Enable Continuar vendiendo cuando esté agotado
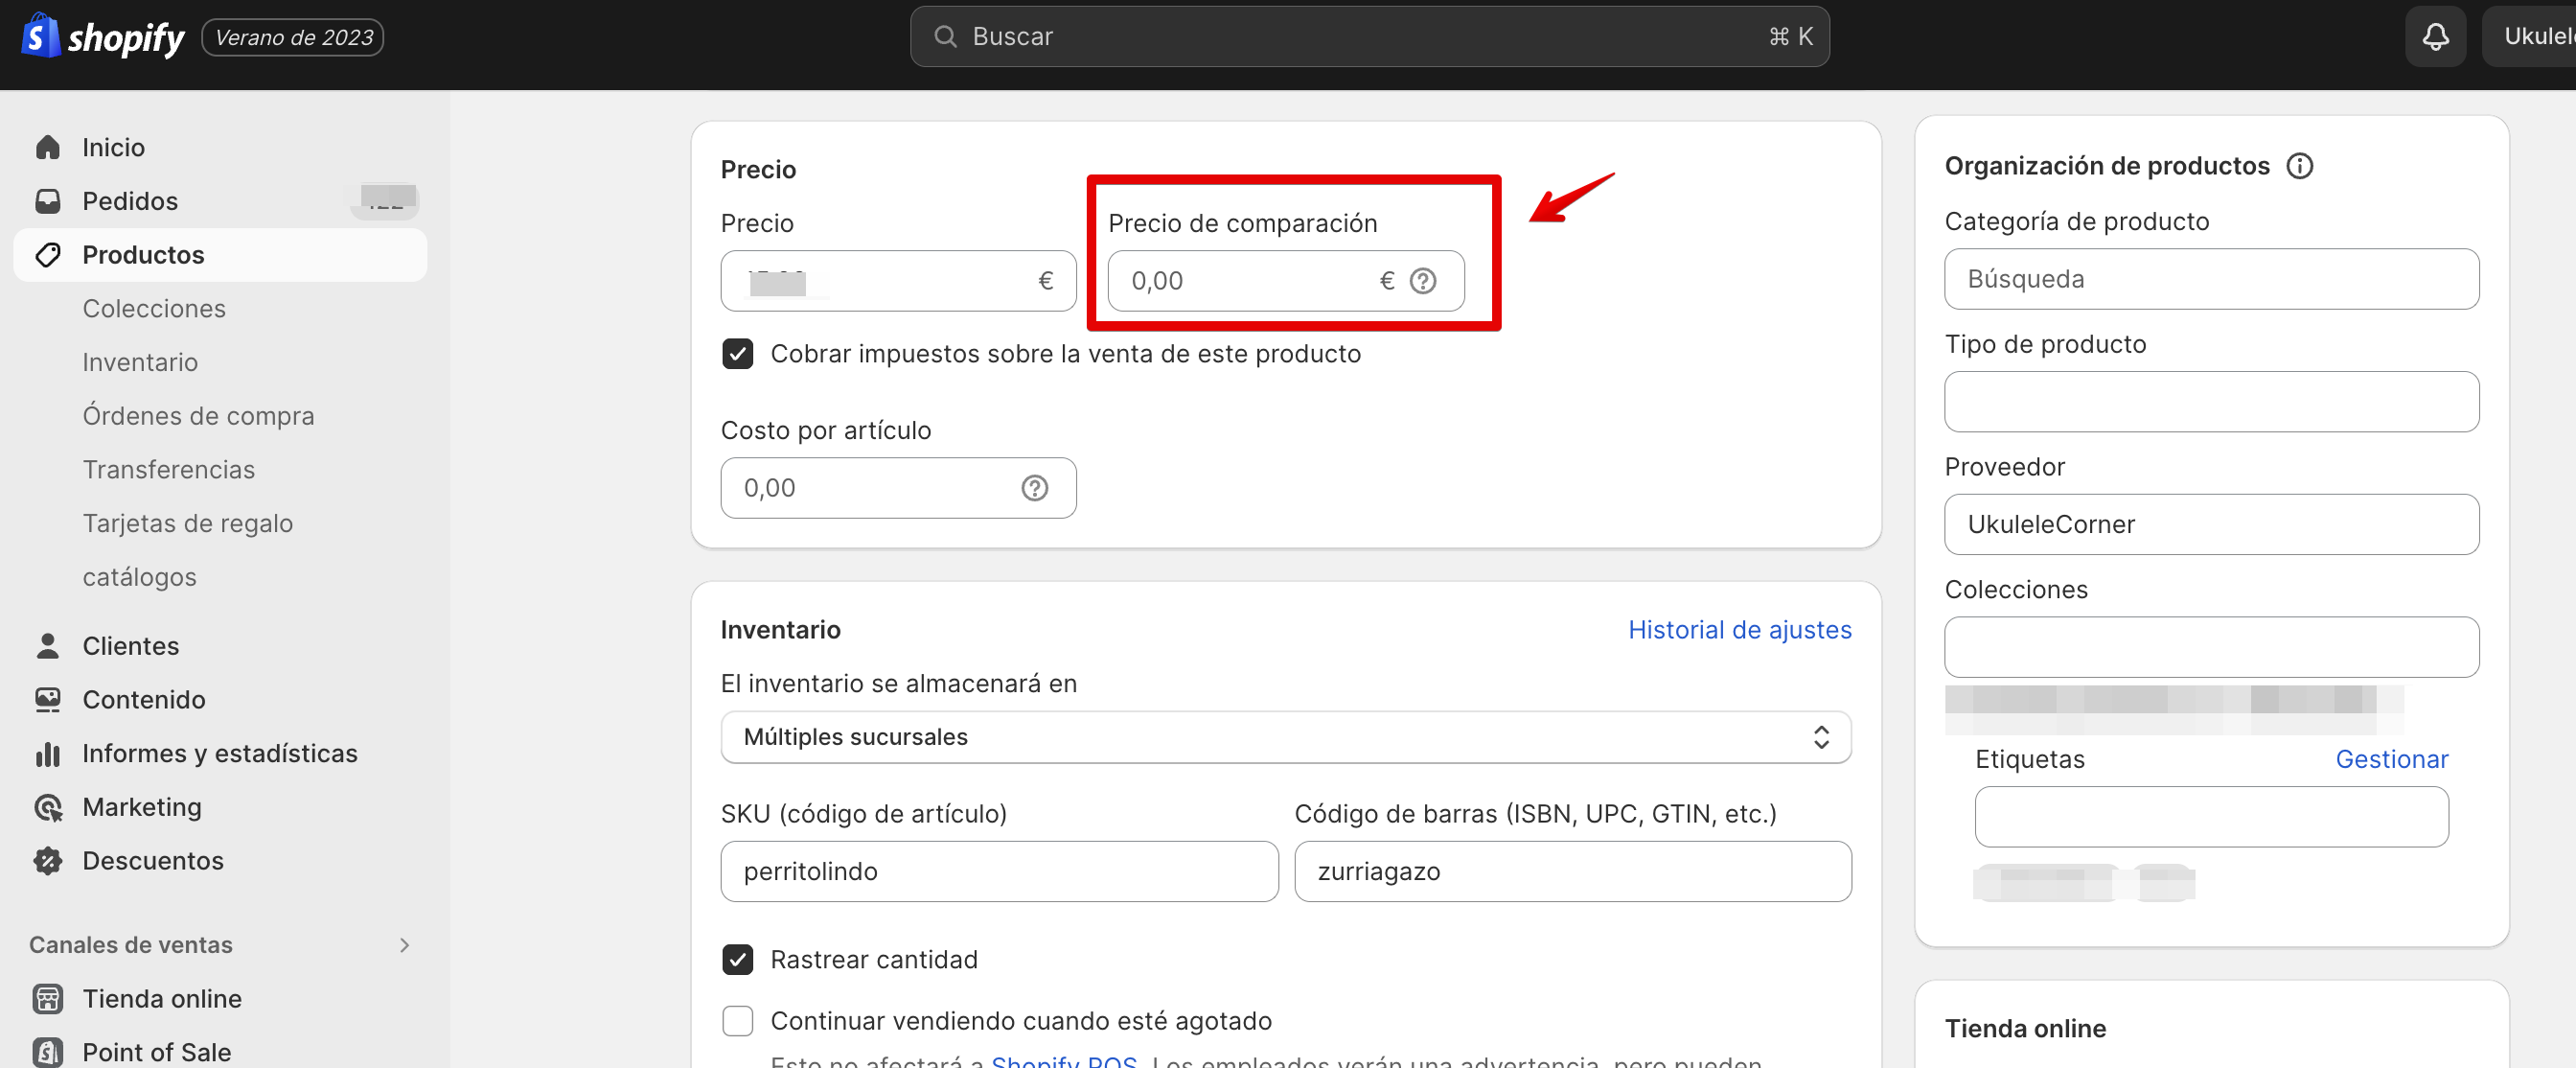Image resolution: width=2576 pixels, height=1068 pixels. click(x=737, y=1020)
